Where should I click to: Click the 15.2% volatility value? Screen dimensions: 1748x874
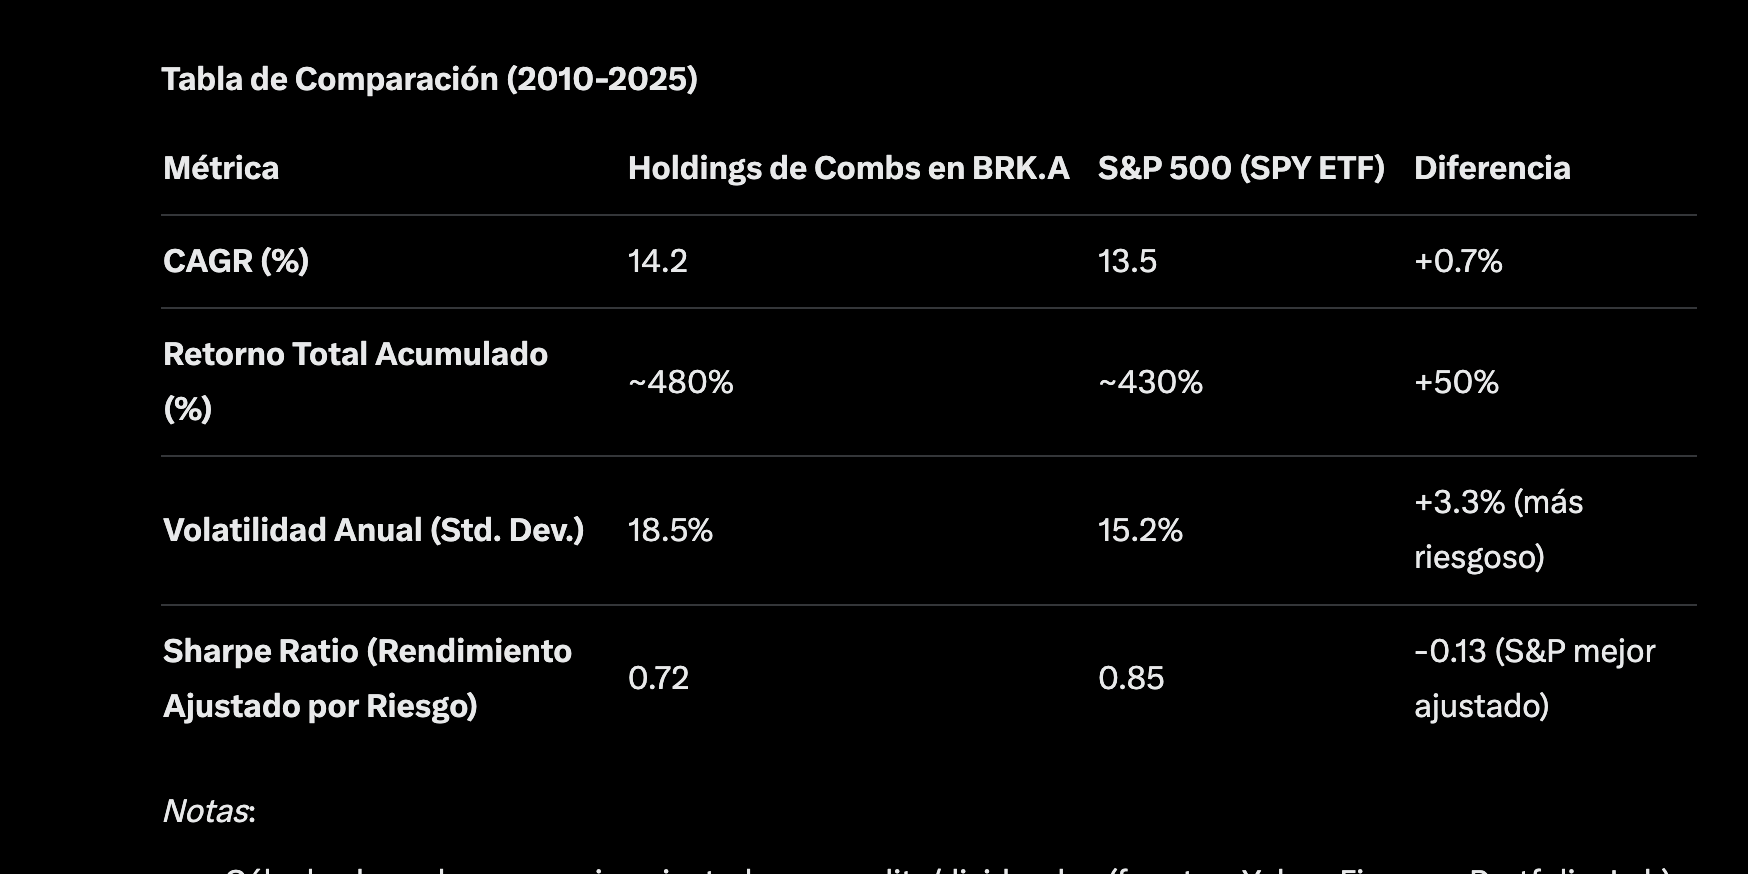pos(1140,530)
